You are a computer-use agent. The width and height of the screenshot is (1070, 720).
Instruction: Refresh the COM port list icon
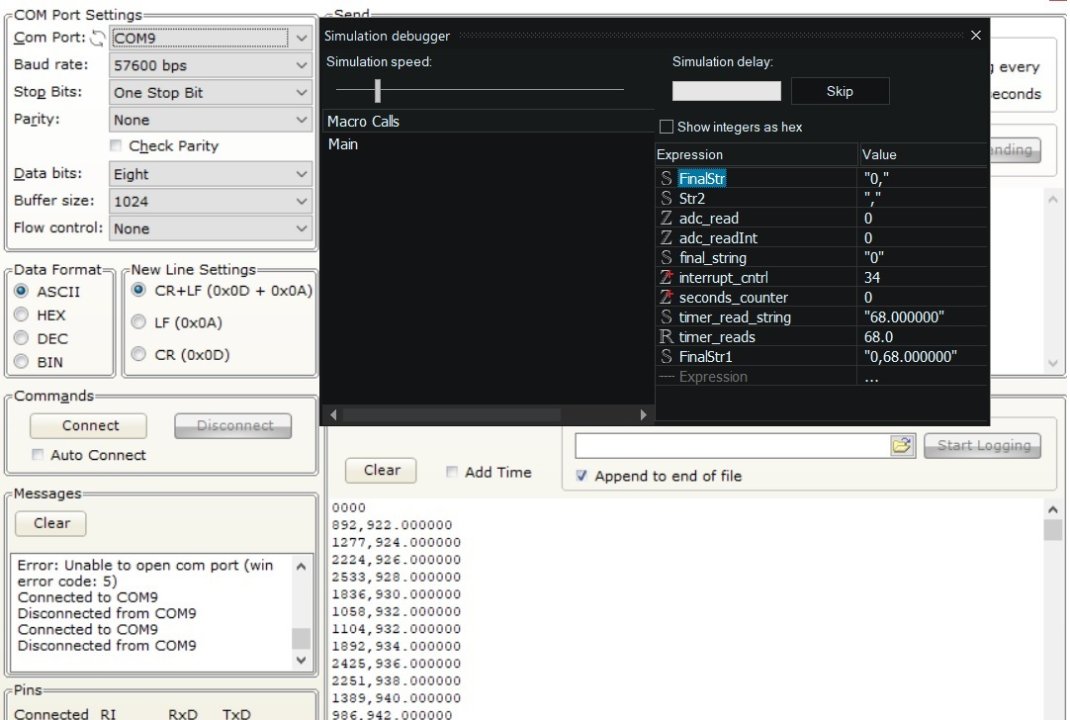(98, 38)
